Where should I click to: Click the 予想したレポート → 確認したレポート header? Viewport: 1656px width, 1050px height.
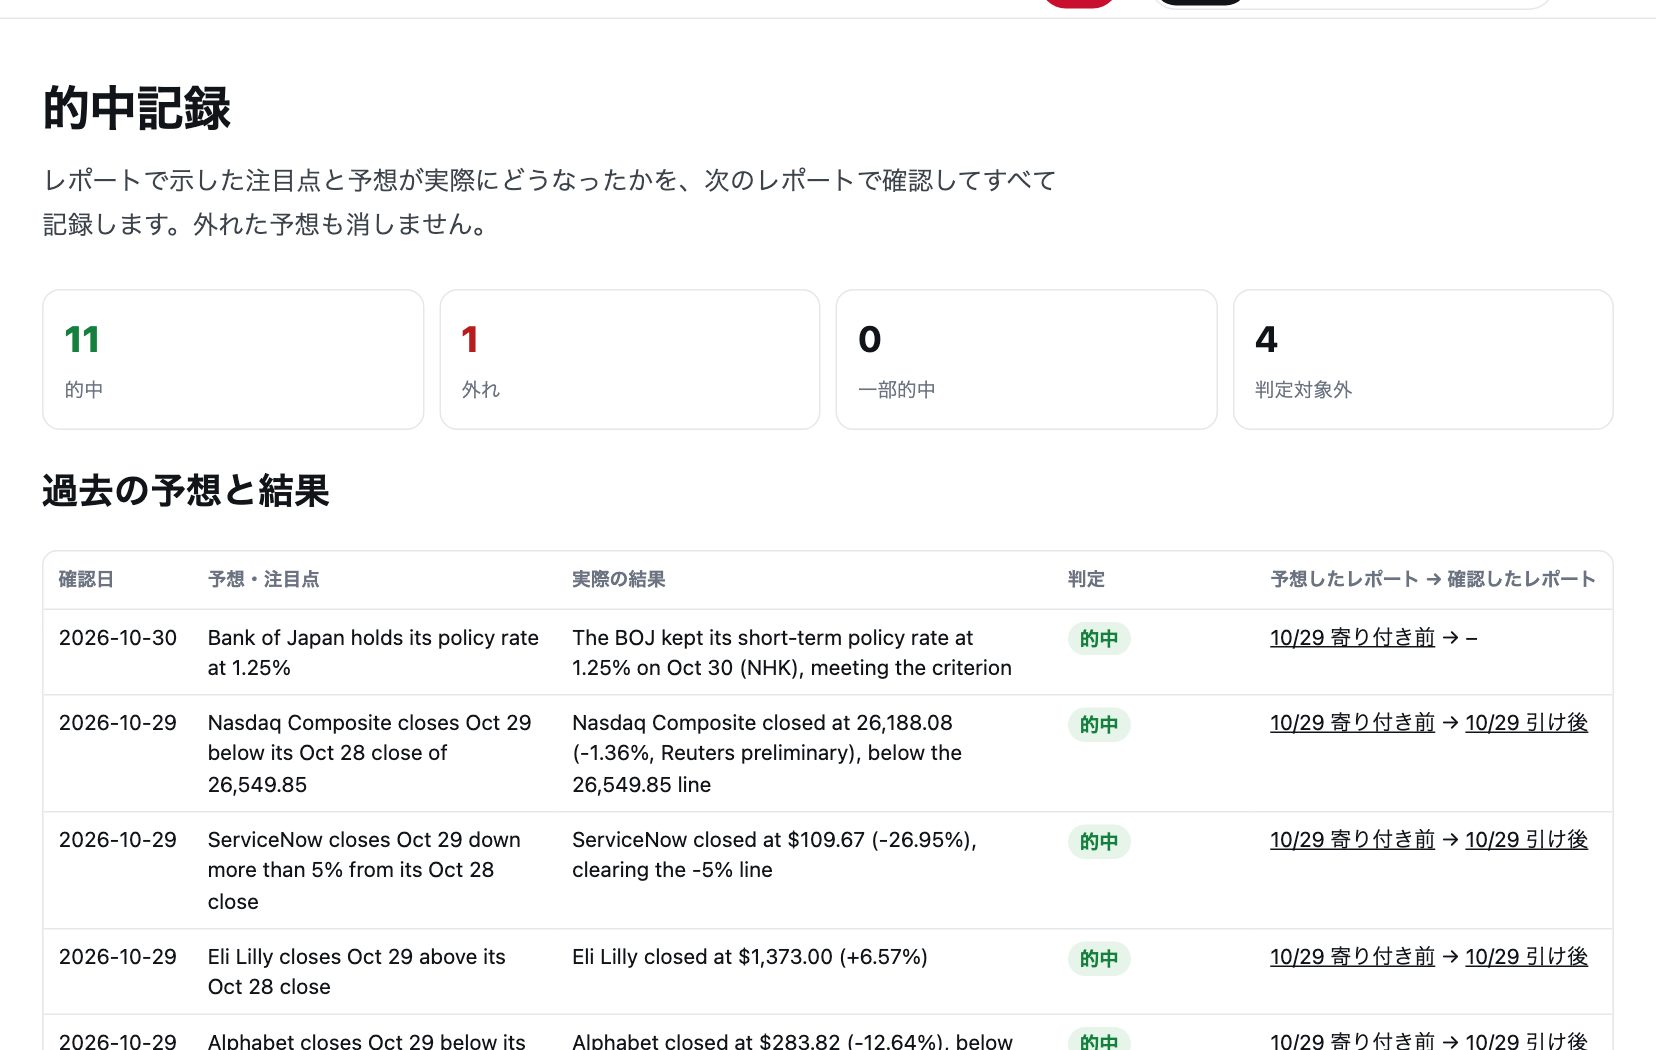1433,579
